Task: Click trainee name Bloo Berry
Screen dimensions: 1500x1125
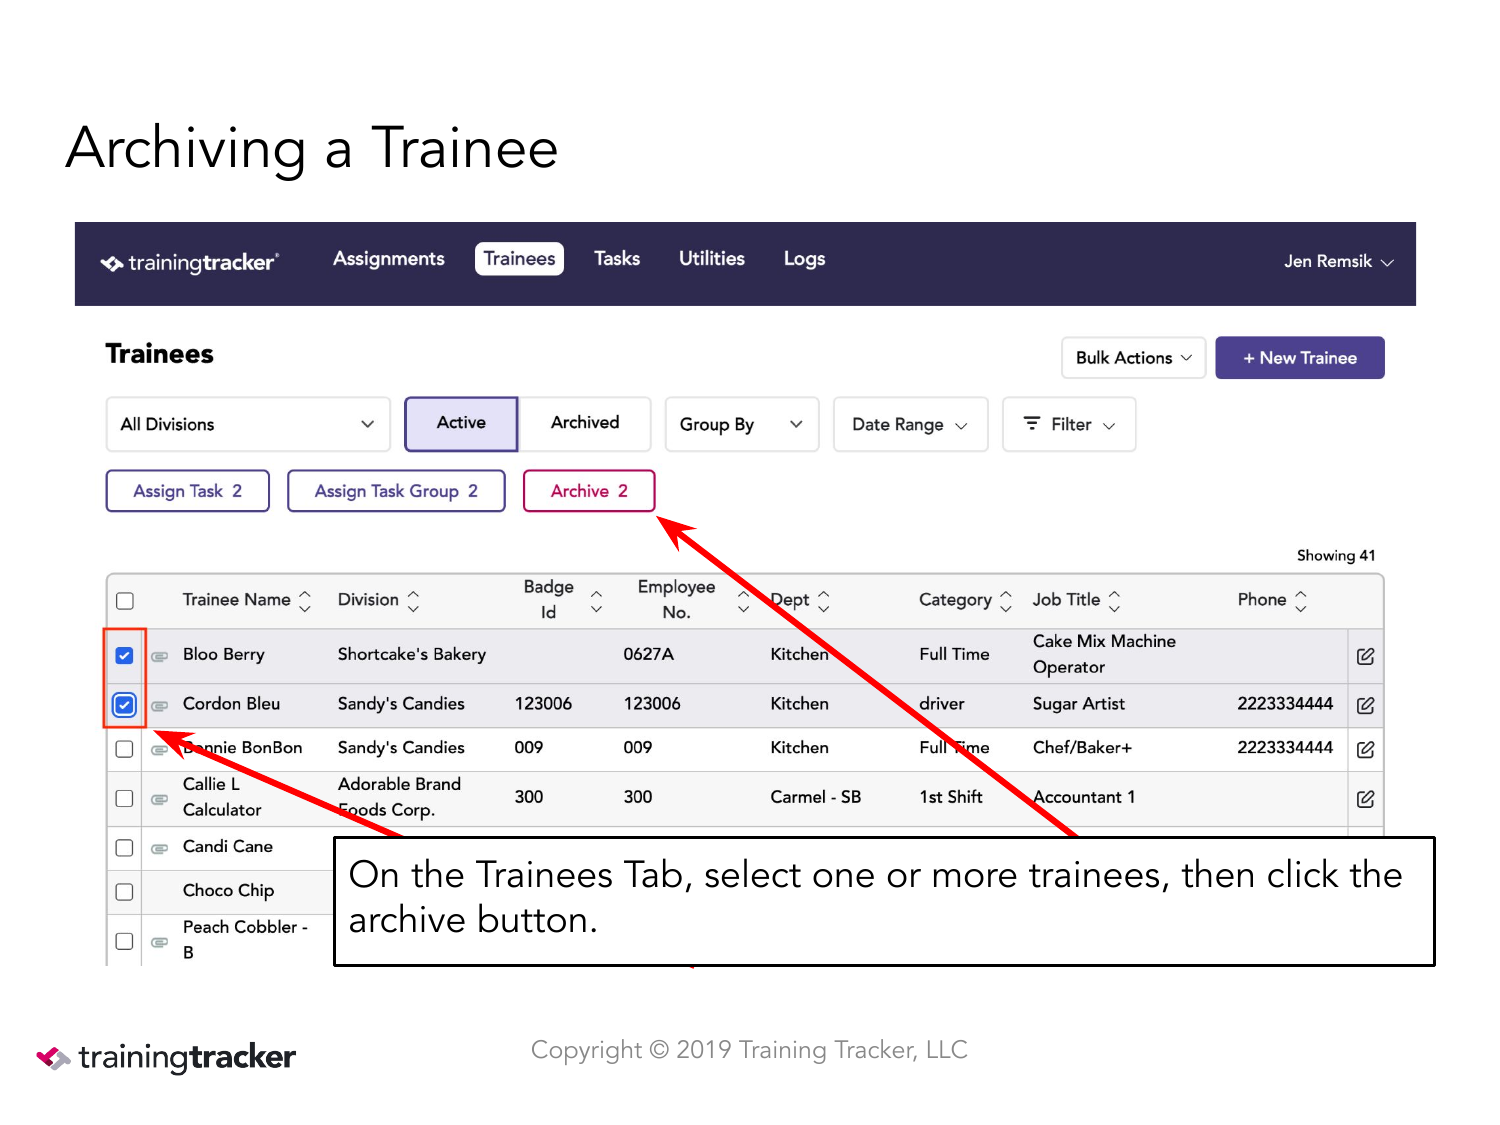Action: click(x=224, y=655)
